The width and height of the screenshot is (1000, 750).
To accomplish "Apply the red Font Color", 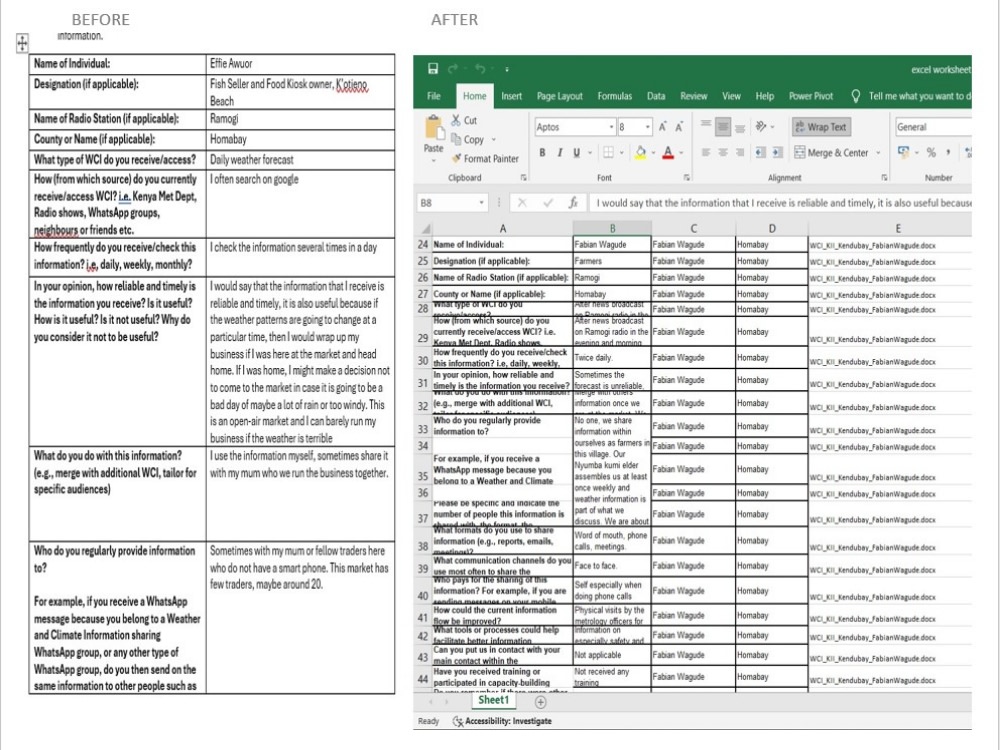I will click(668, 152).
